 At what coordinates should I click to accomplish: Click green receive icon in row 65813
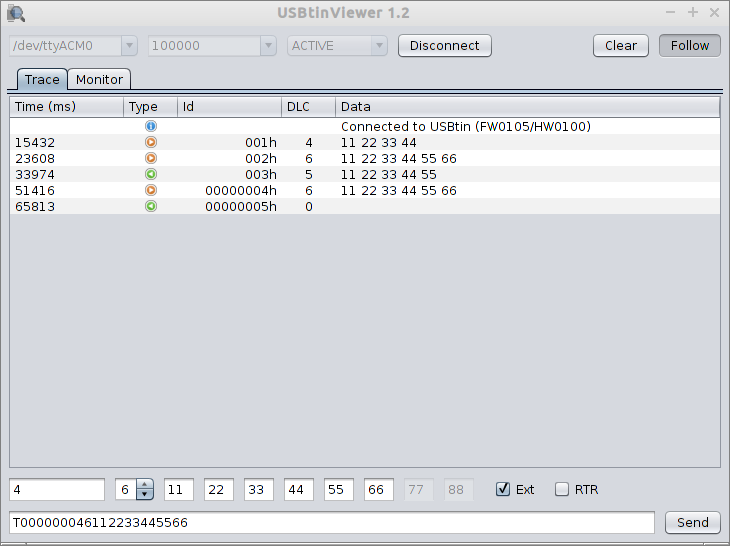(151, 206)
